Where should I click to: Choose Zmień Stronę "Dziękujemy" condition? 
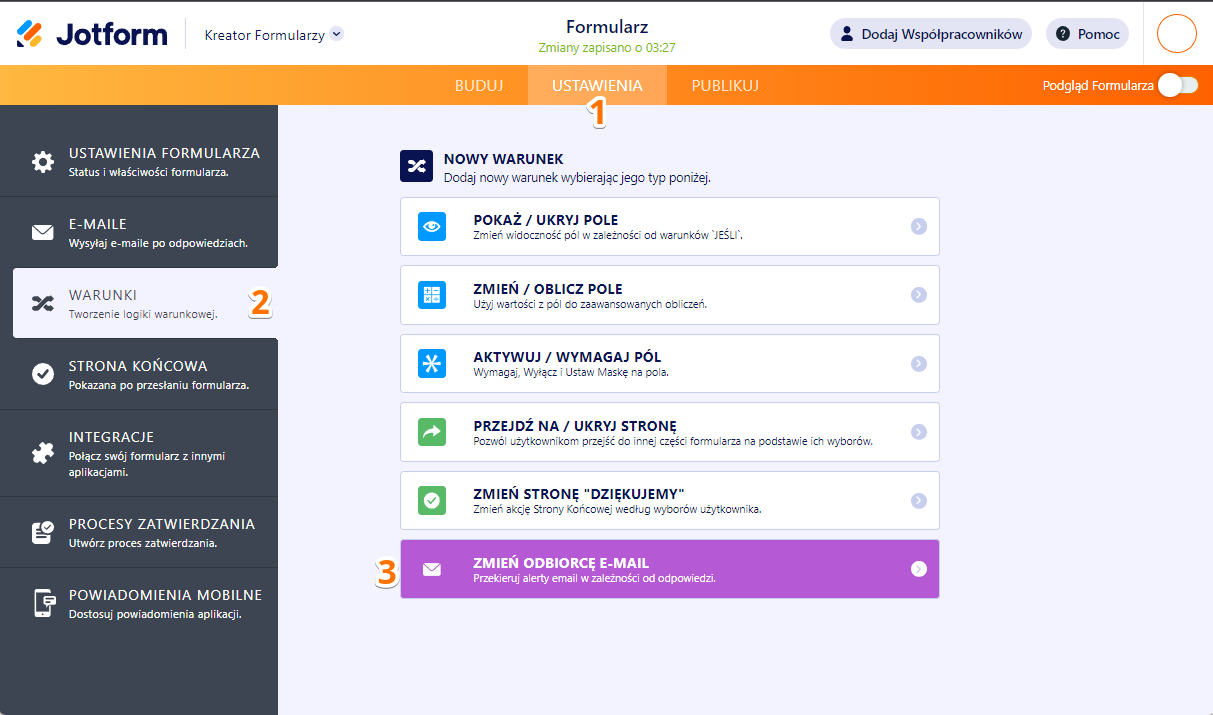(669, 500)
